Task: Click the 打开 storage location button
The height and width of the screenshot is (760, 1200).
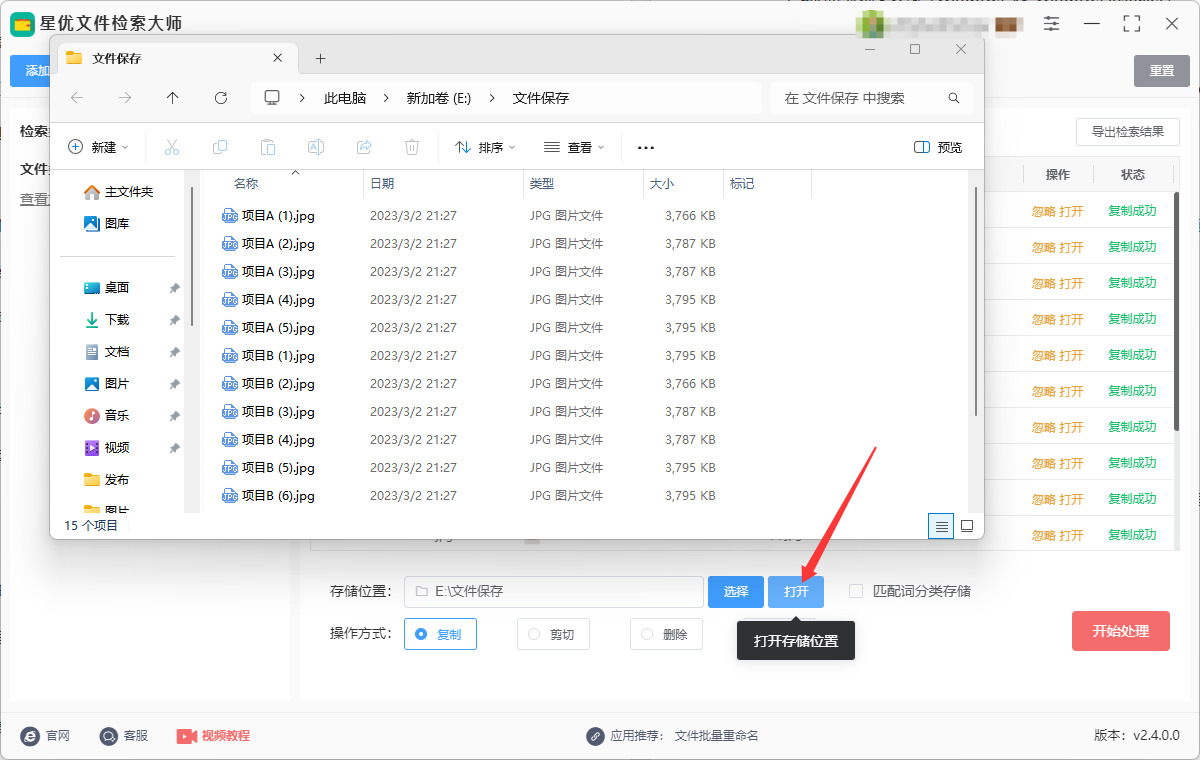Action: pos(796,592)
